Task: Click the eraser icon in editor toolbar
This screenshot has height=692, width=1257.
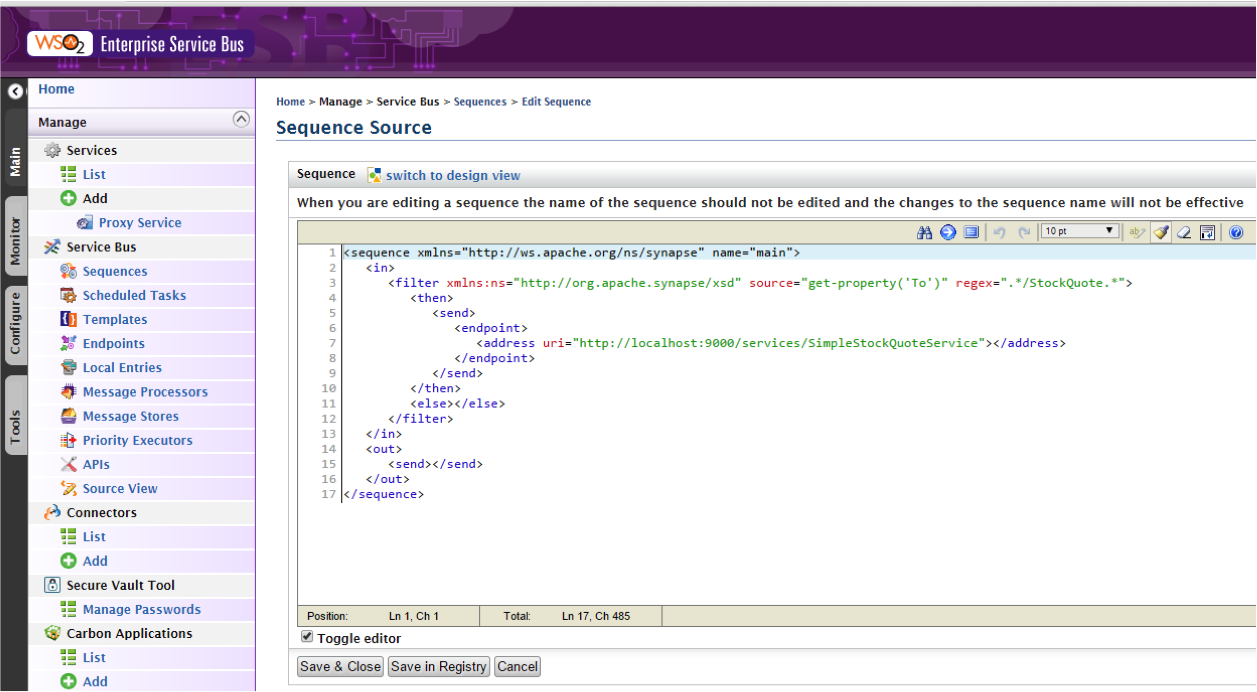Action: [1184, 232]
